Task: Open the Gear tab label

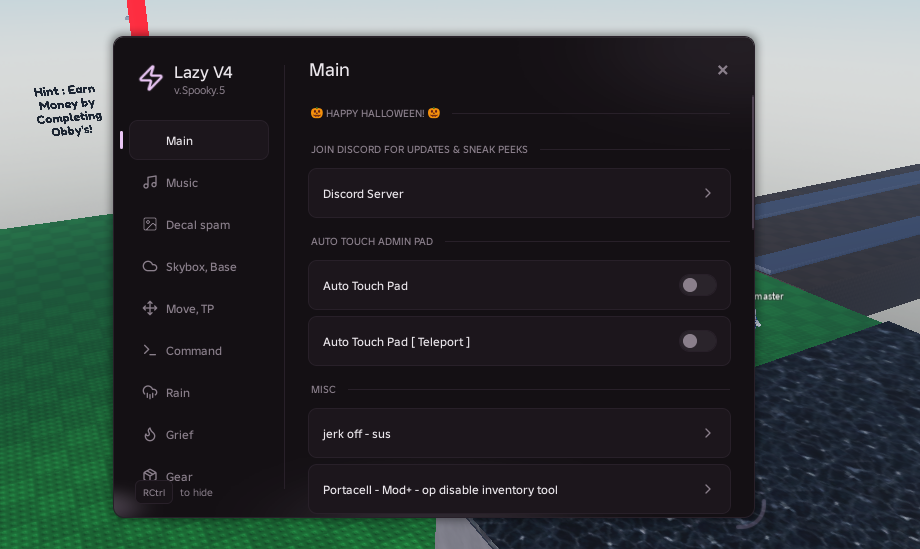Action: pos(179,477)
